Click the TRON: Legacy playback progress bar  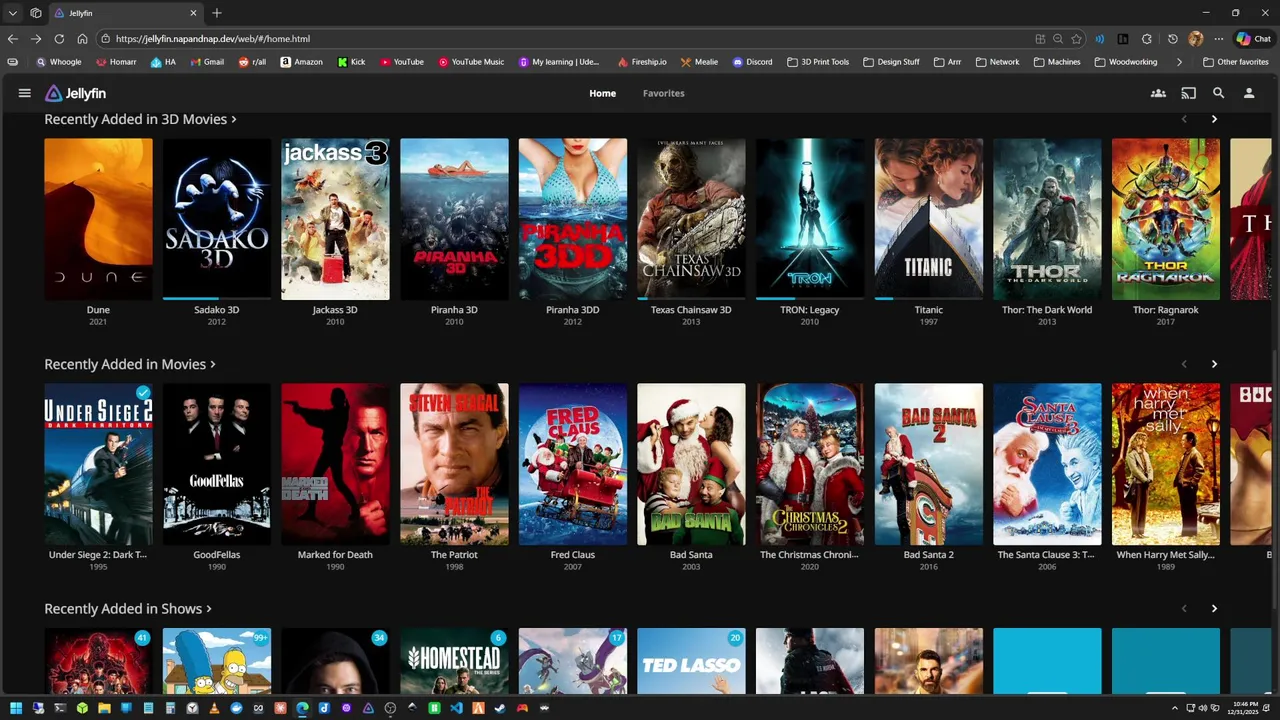[810, 298]
